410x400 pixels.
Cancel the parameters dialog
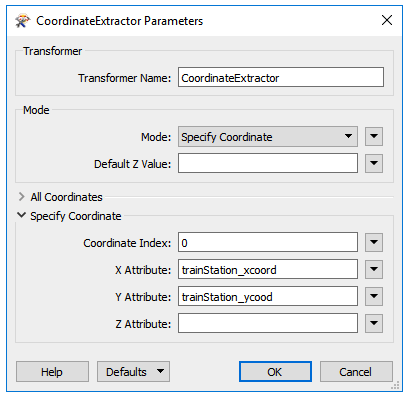356,372
